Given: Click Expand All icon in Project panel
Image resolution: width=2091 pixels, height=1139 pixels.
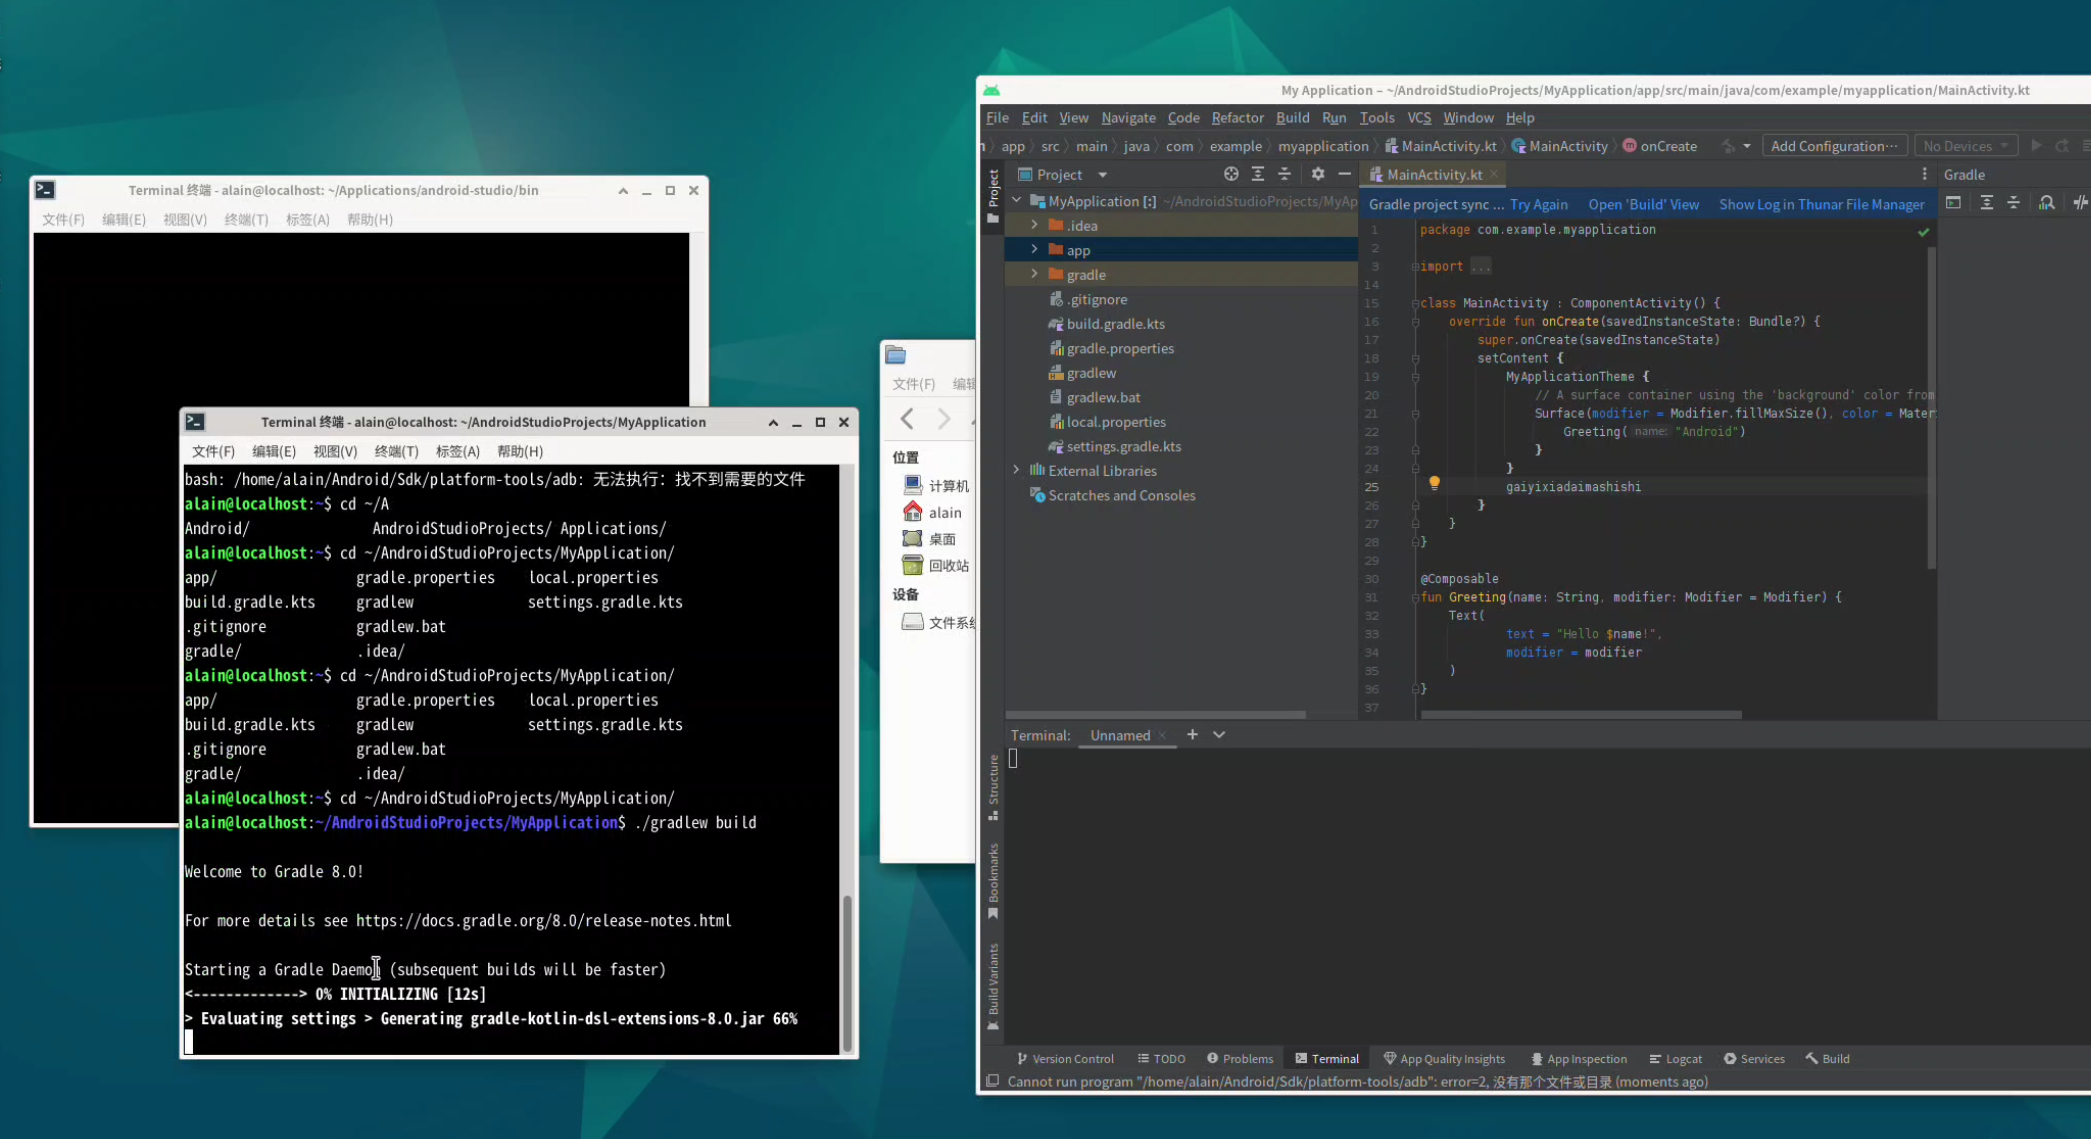Looking at the screenshot, I should (x=1258, y=174).
